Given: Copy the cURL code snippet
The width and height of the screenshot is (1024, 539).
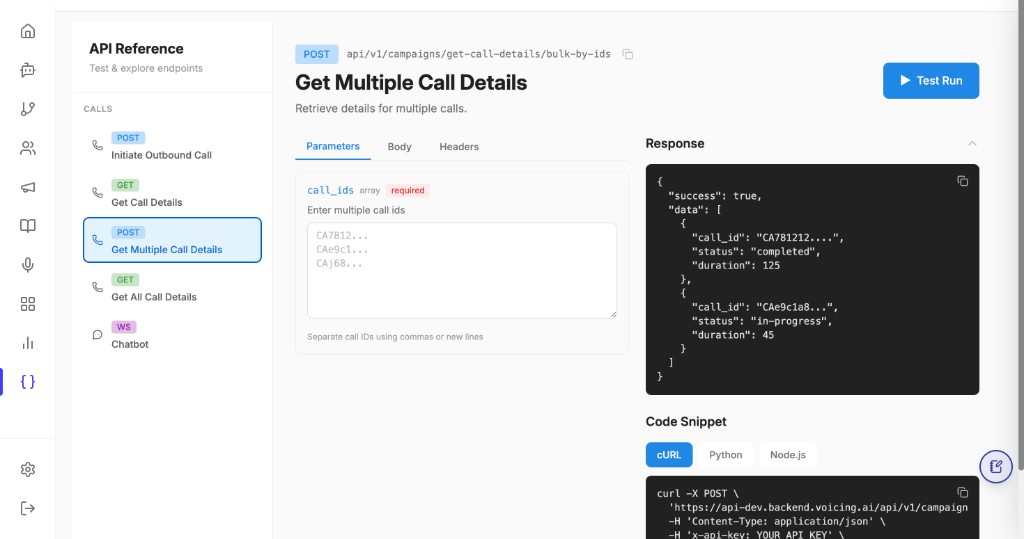Looking at the screenshot, I should [x=963, y=492].
